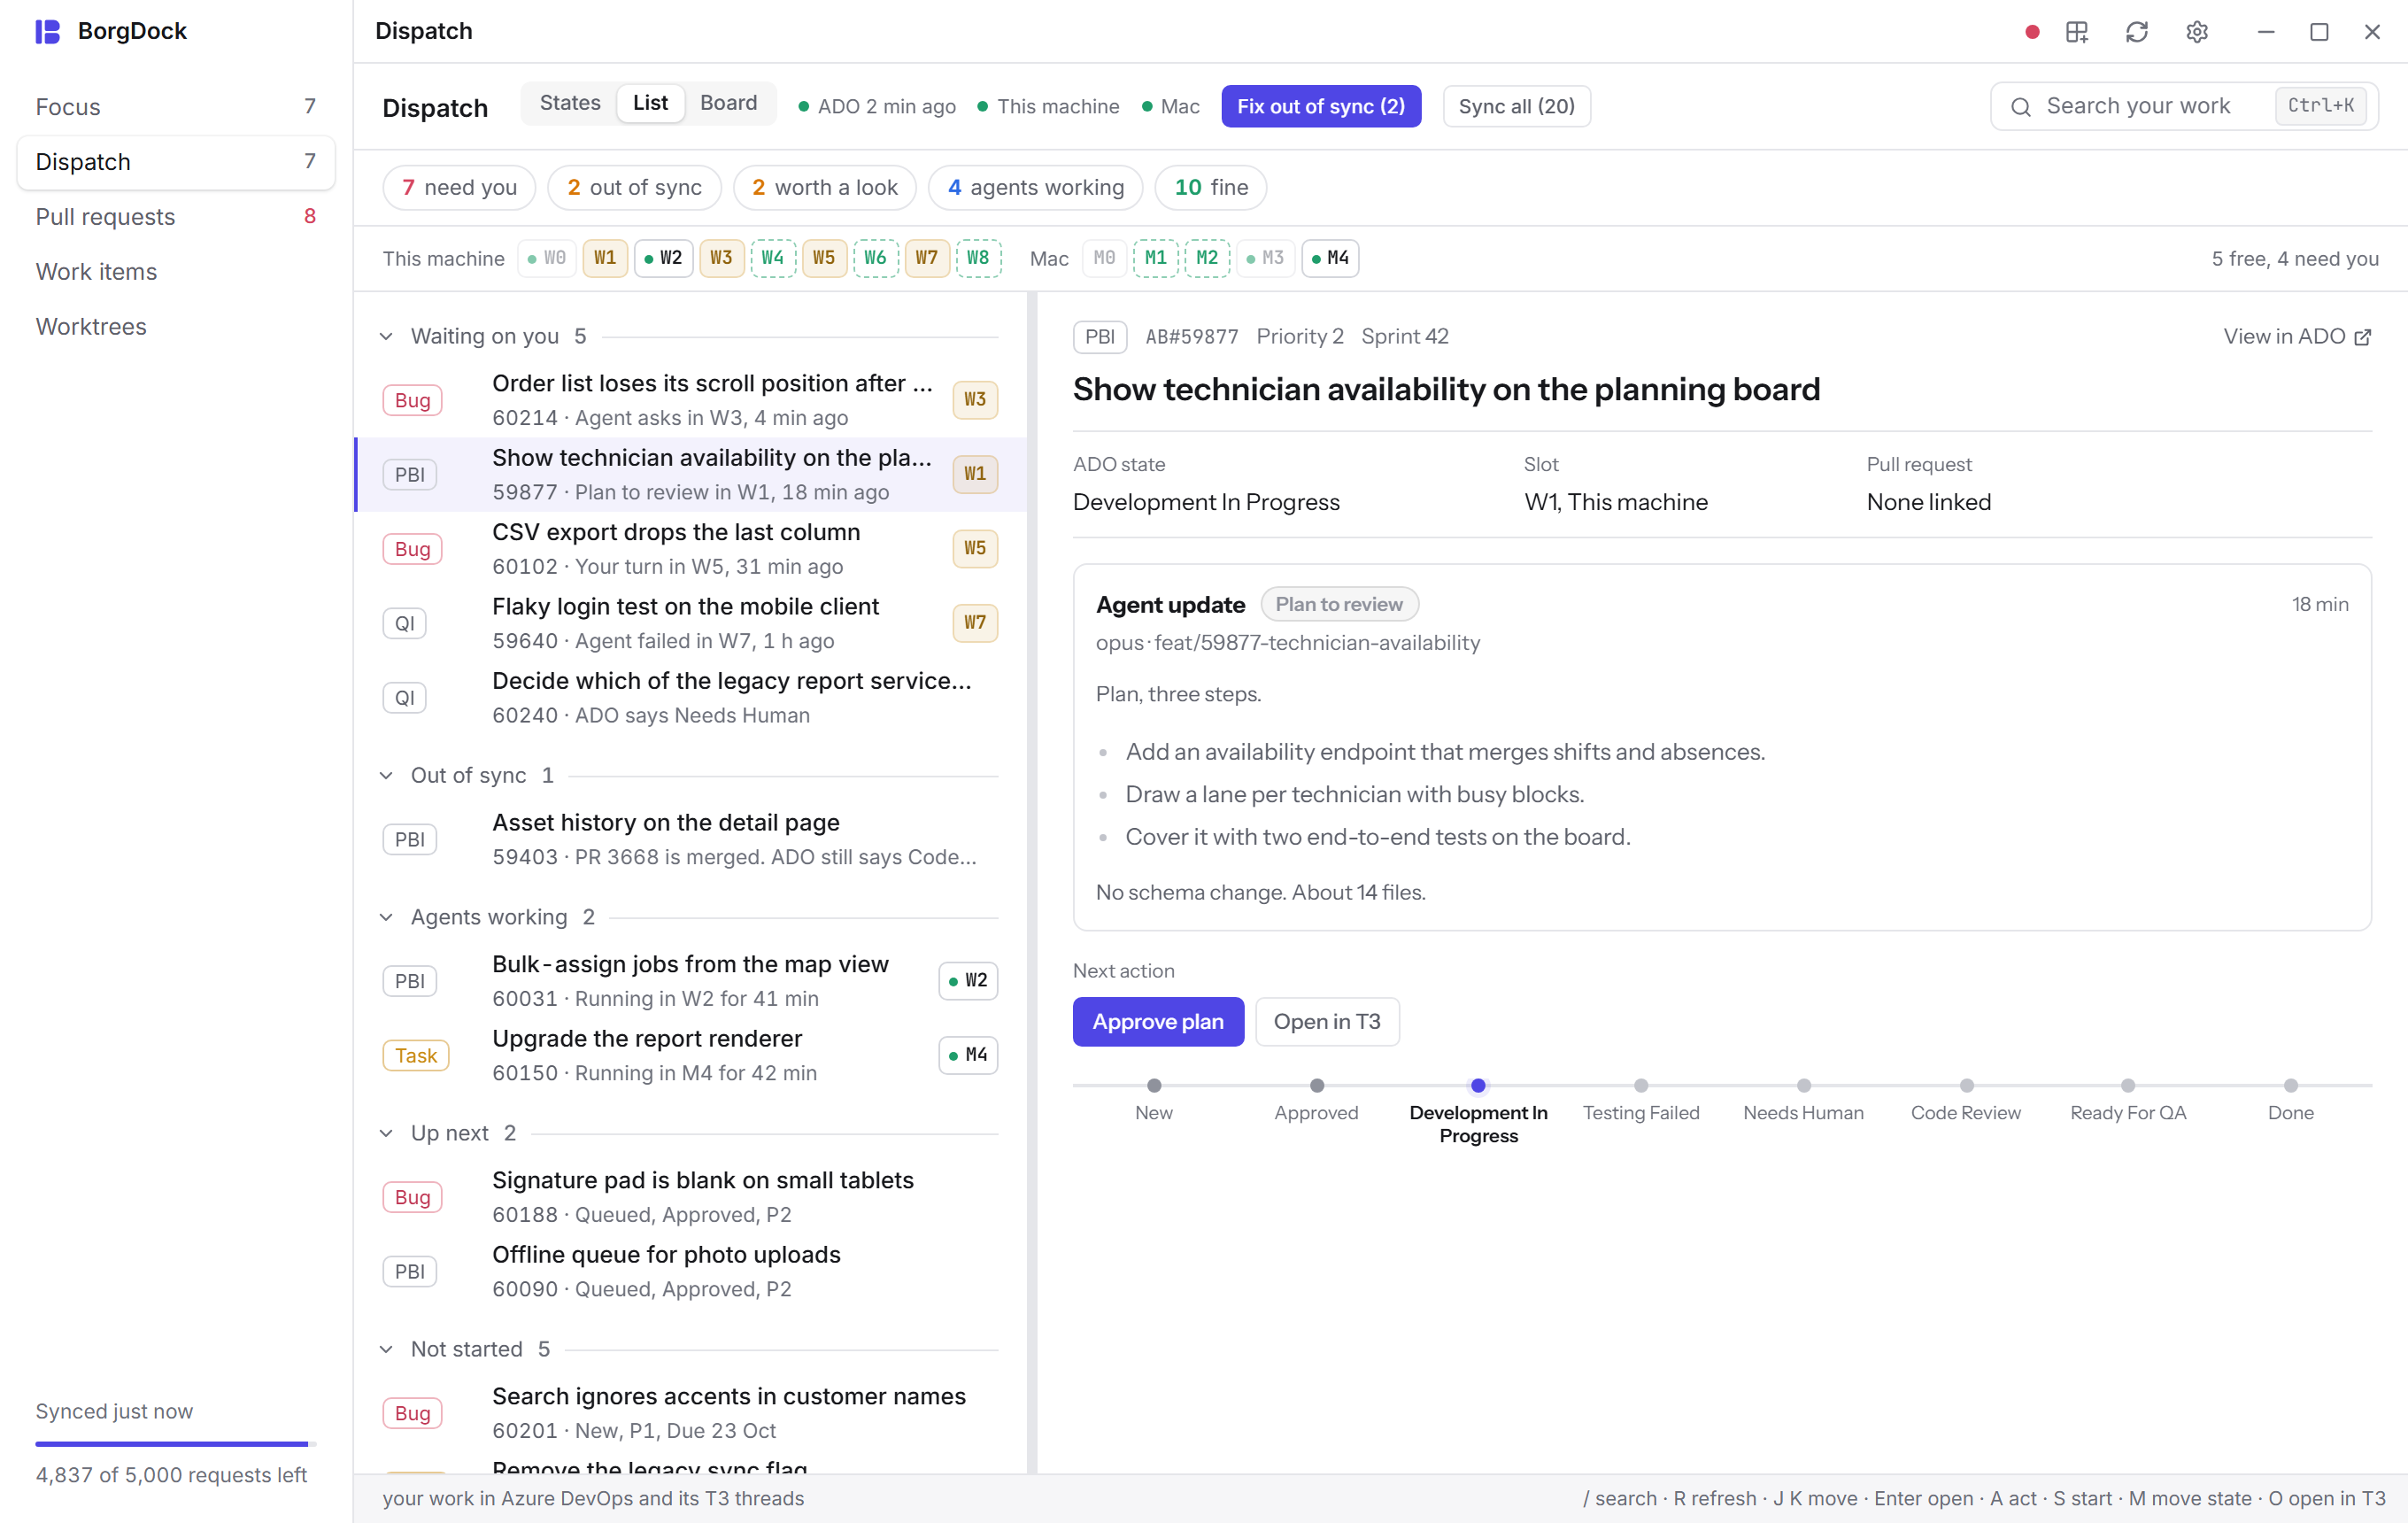Viewport: 2408px width, 1523px height.
Task: Select the W1 slot chip in machine bar
Action: tap(605, 259)
